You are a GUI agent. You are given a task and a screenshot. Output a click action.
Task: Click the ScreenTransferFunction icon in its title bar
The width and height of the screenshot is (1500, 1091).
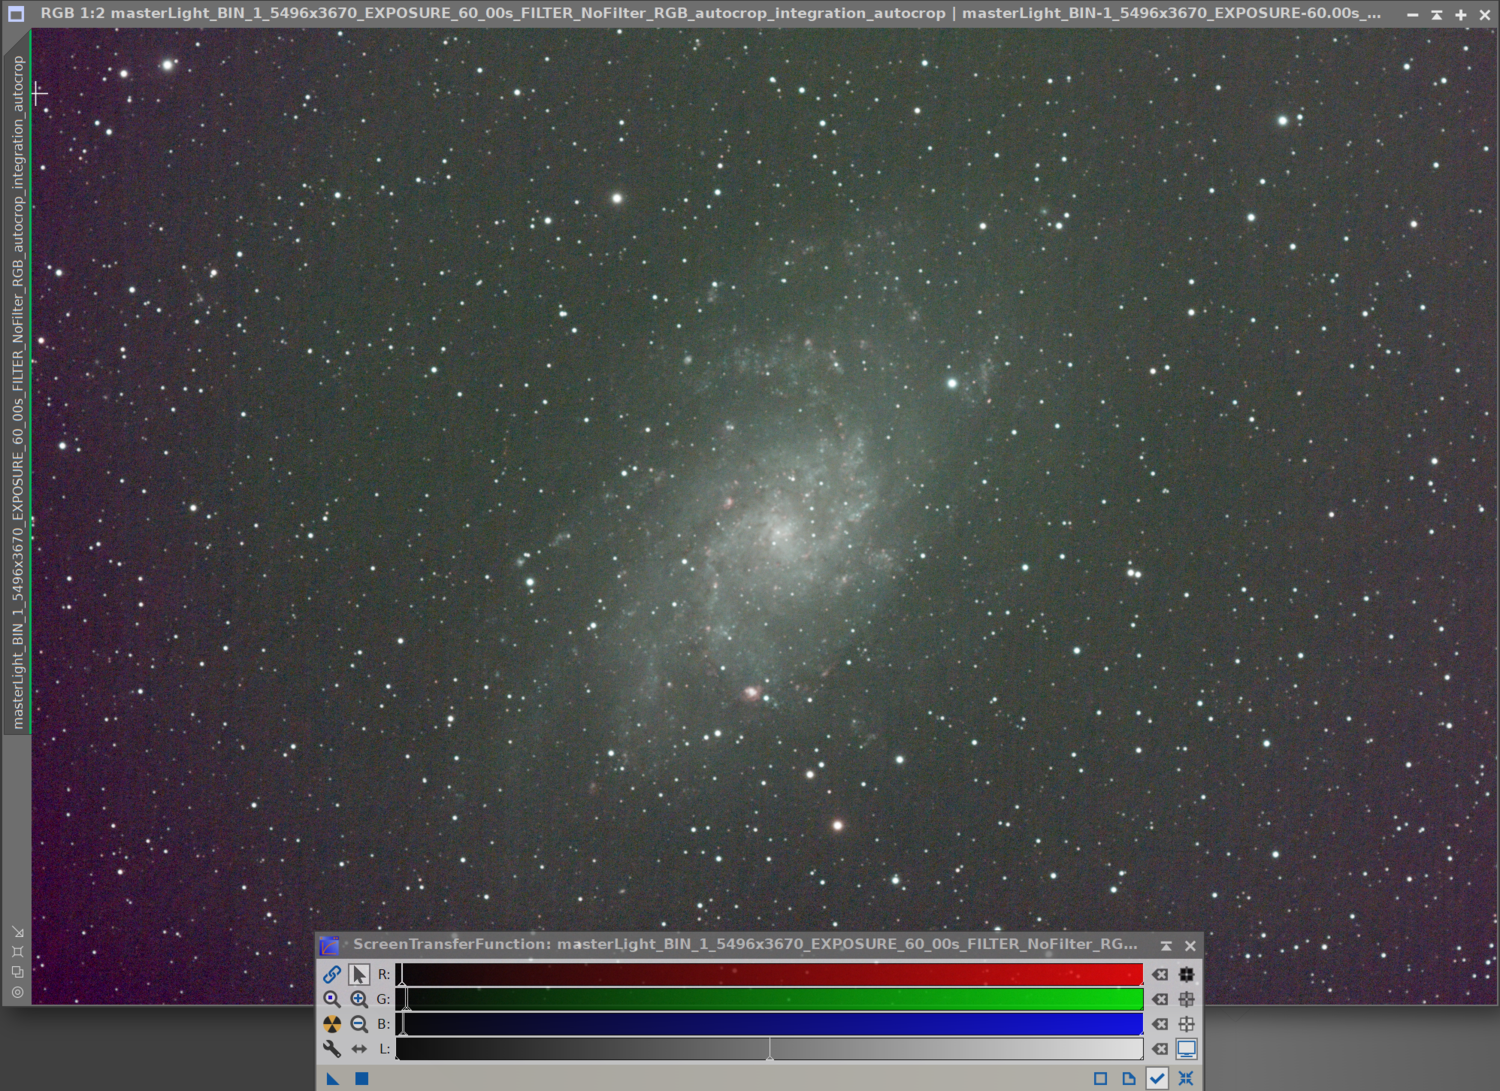[329, 945]
